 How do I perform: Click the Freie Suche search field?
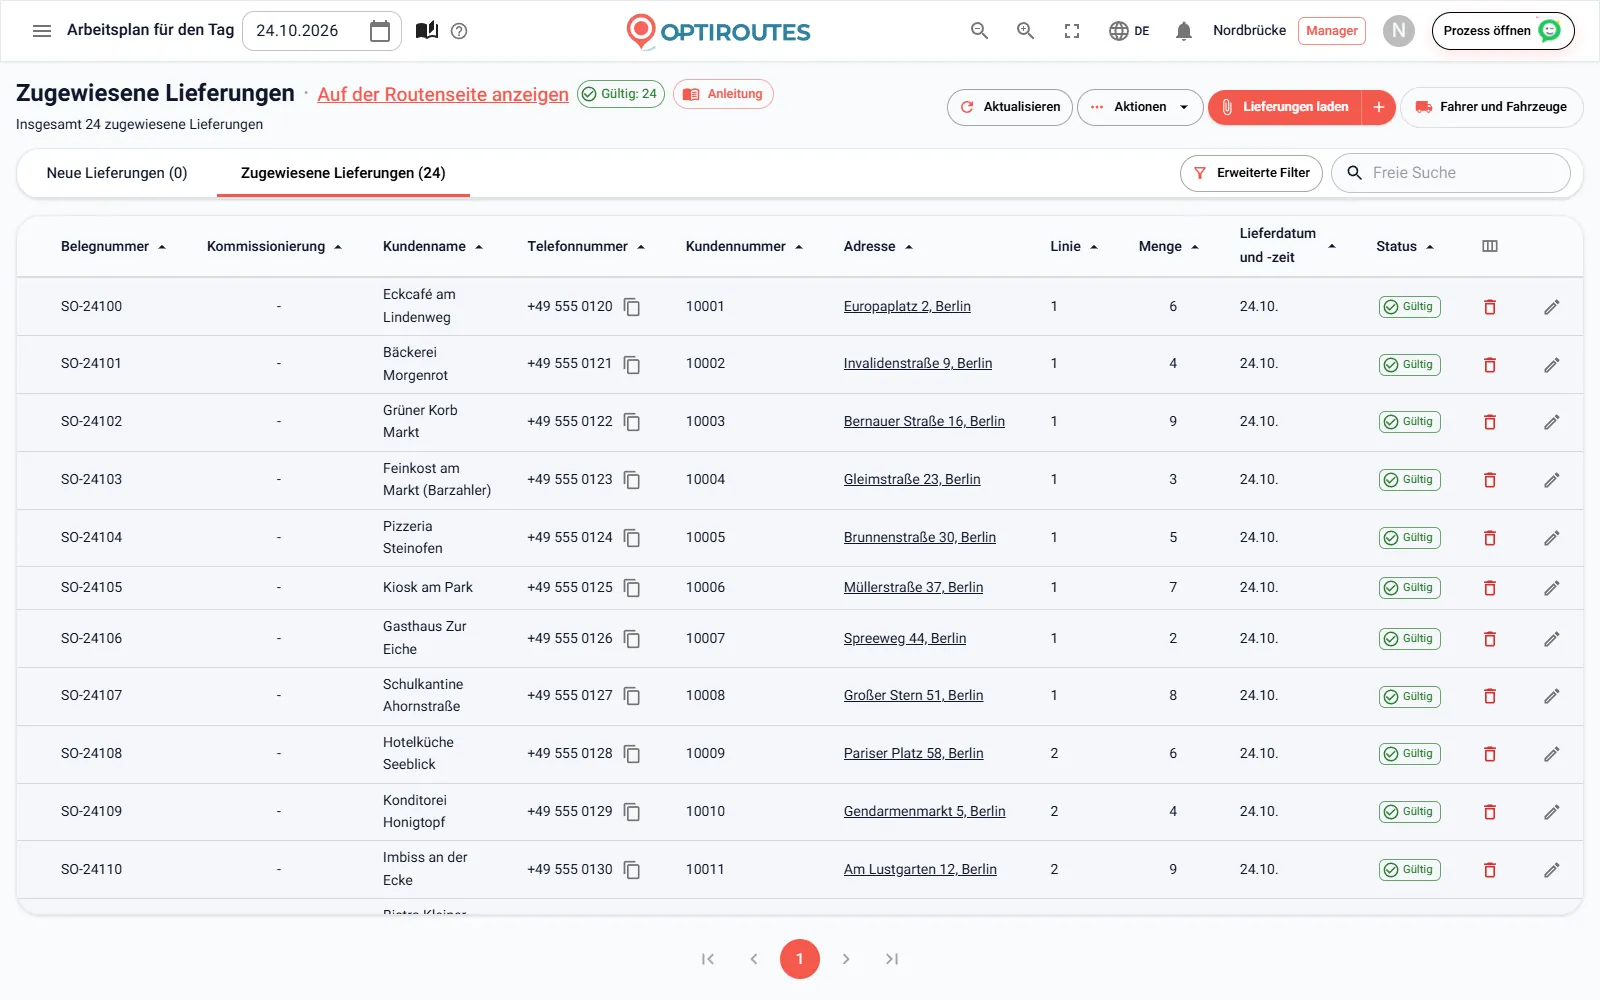[1451, 173]
